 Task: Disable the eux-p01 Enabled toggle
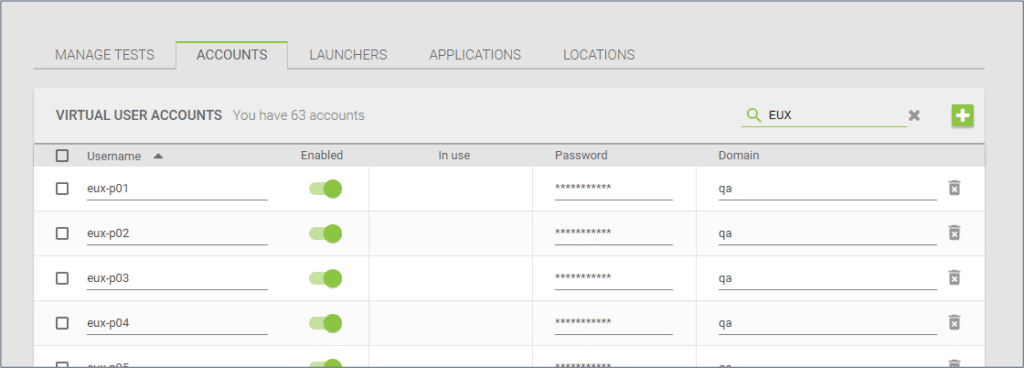(325, 189)
